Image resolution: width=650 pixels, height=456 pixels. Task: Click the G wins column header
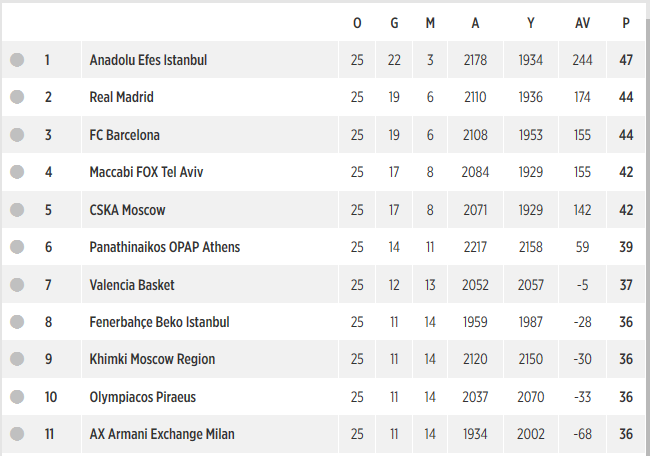pos(394,23)
